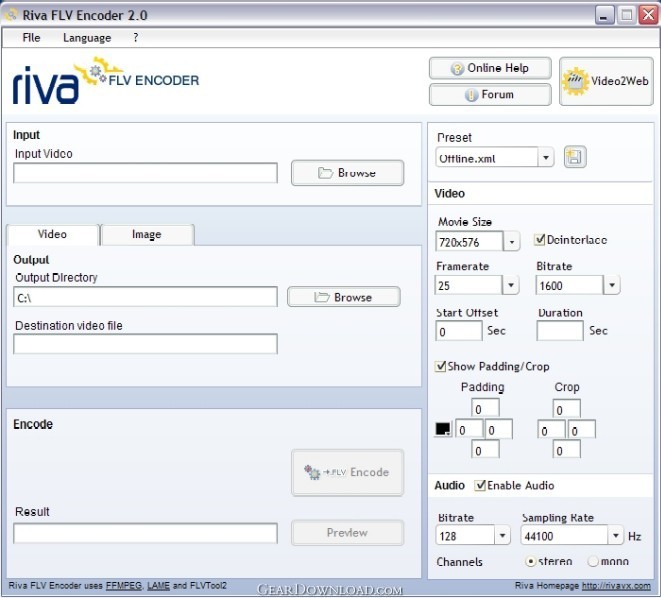
Task: Click the left Crop value field
Action: pyautogui.click(x=551, y=429)
